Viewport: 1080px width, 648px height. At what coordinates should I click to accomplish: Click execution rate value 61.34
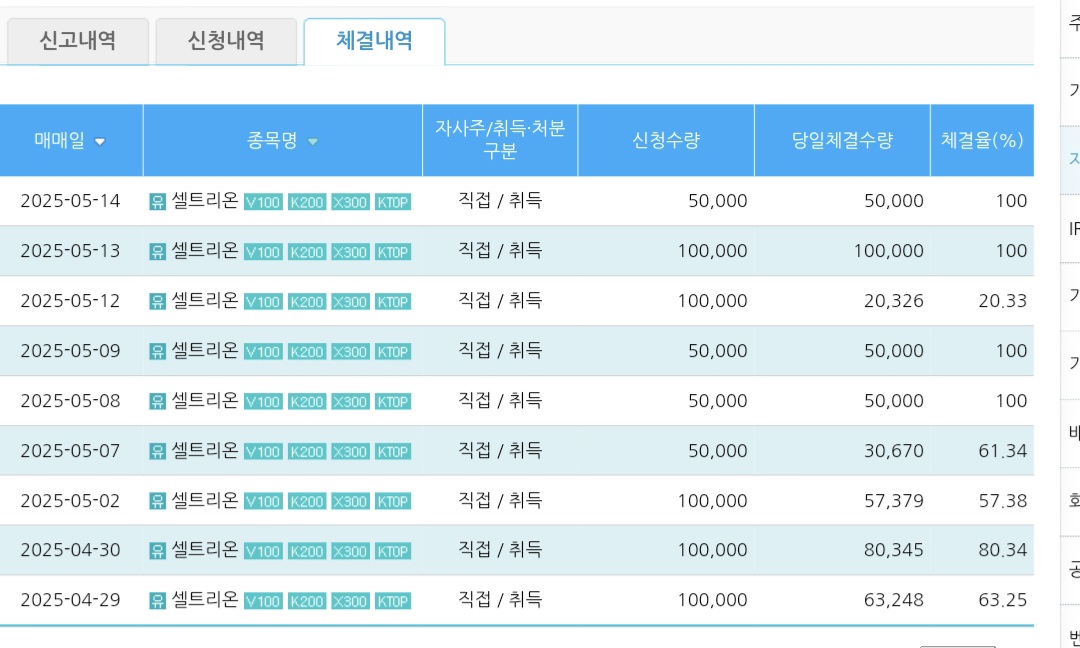[x=1003, y=451]
